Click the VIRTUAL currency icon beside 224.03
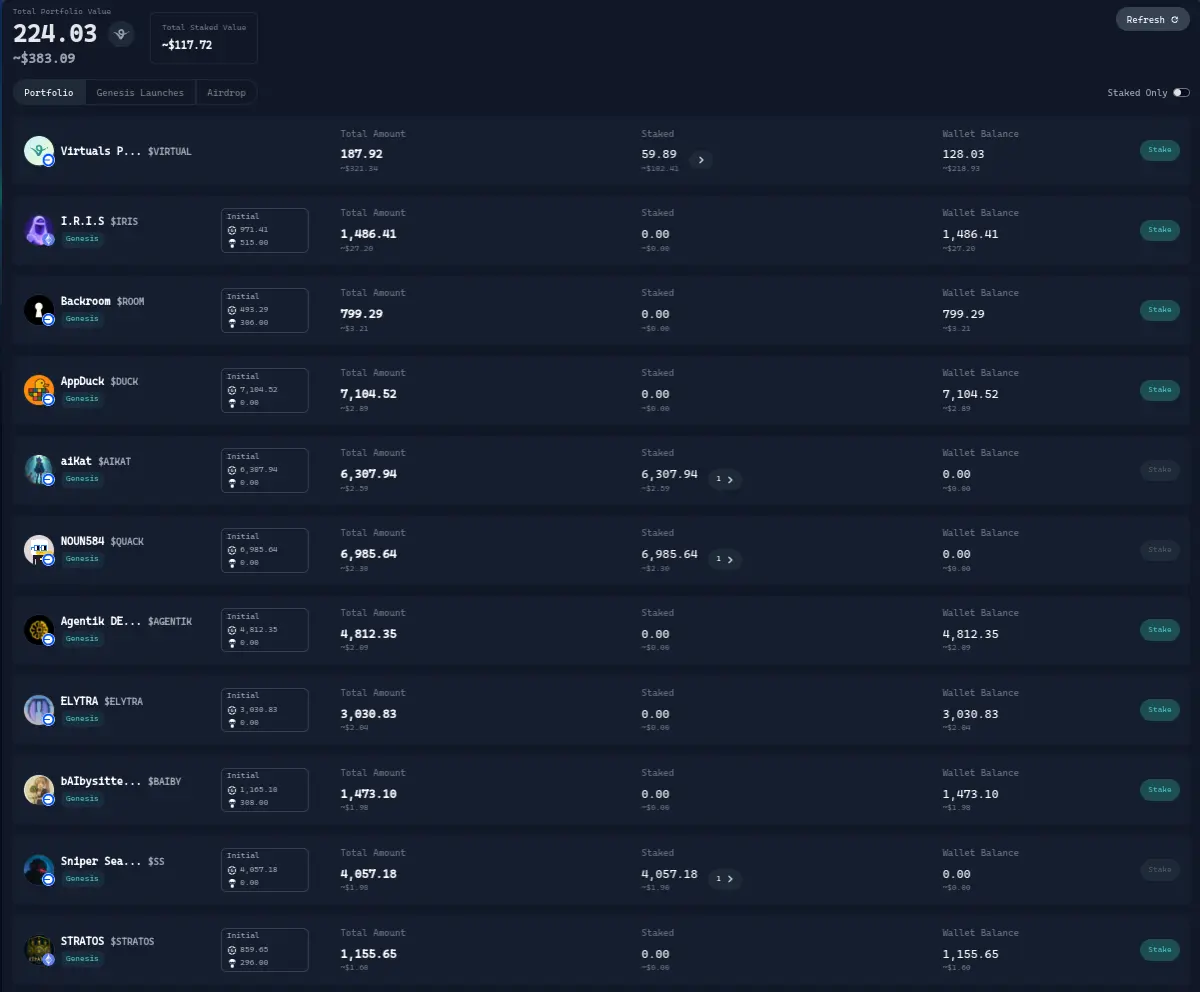This screenshot has width=1200, height=992. [x=122, y=34]
